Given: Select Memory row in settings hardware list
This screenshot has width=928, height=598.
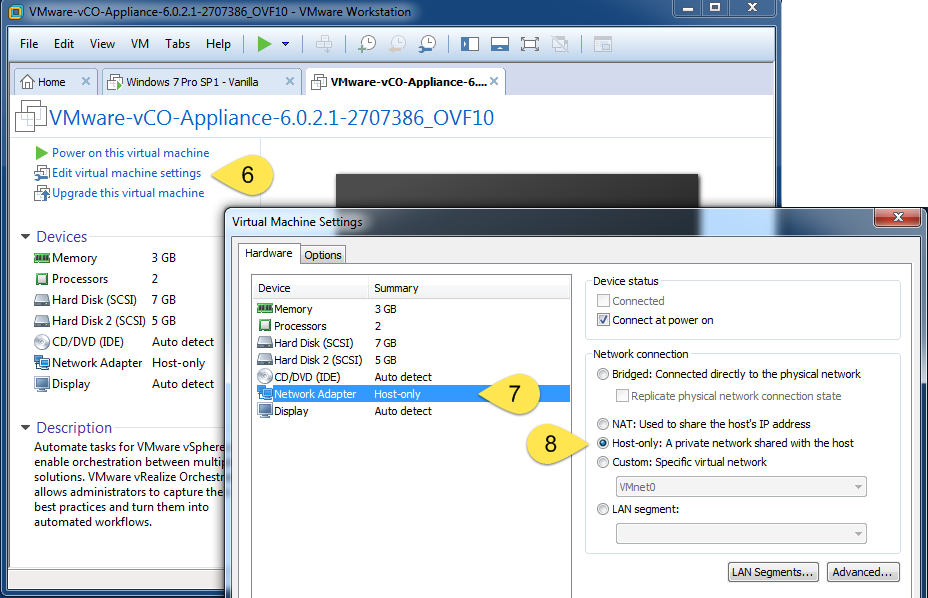Looking at the screenshot, I should pyautogui.click(x=412, y=309).
